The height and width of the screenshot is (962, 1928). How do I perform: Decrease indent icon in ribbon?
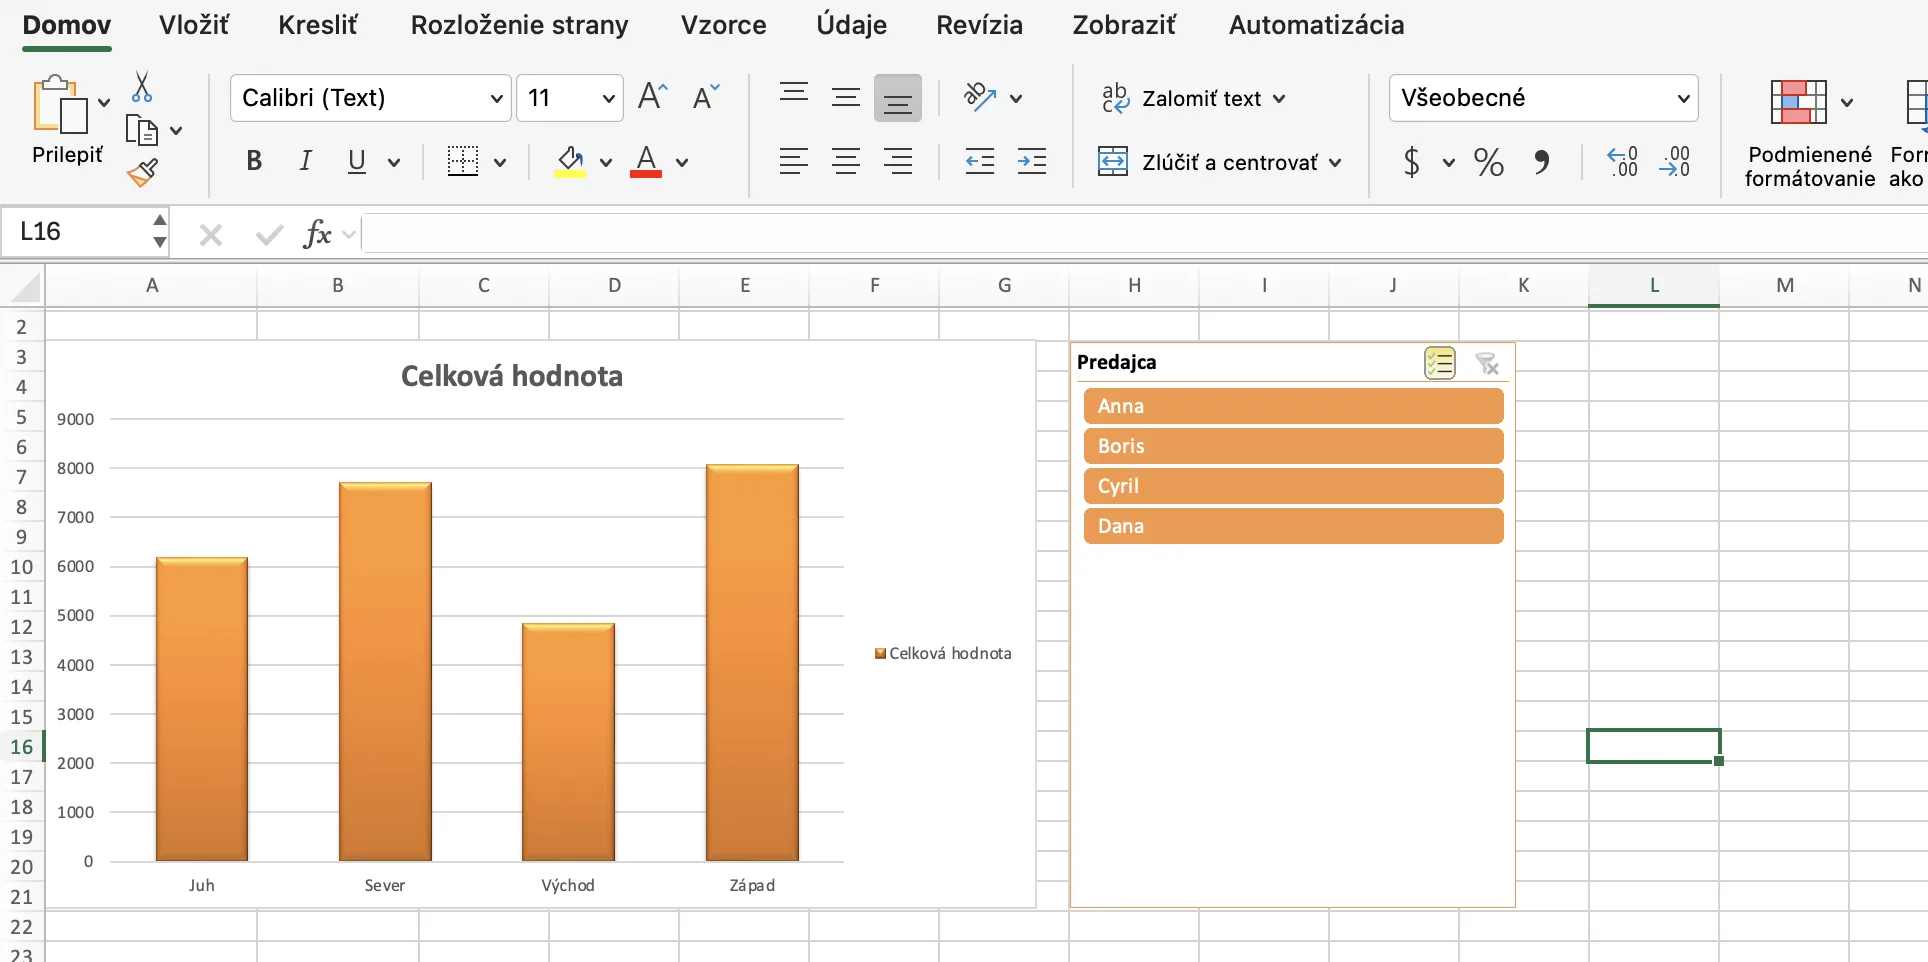point(980,161)
